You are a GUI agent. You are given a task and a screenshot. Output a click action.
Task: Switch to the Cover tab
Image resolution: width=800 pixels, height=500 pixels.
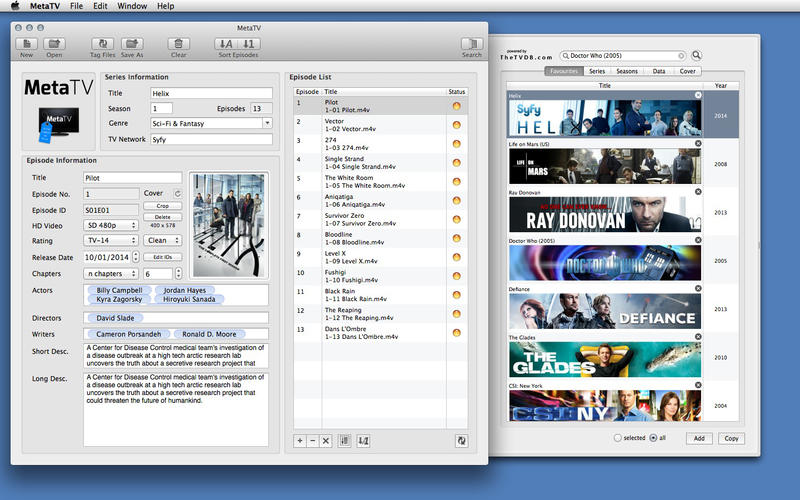click(x=687, y=71)
